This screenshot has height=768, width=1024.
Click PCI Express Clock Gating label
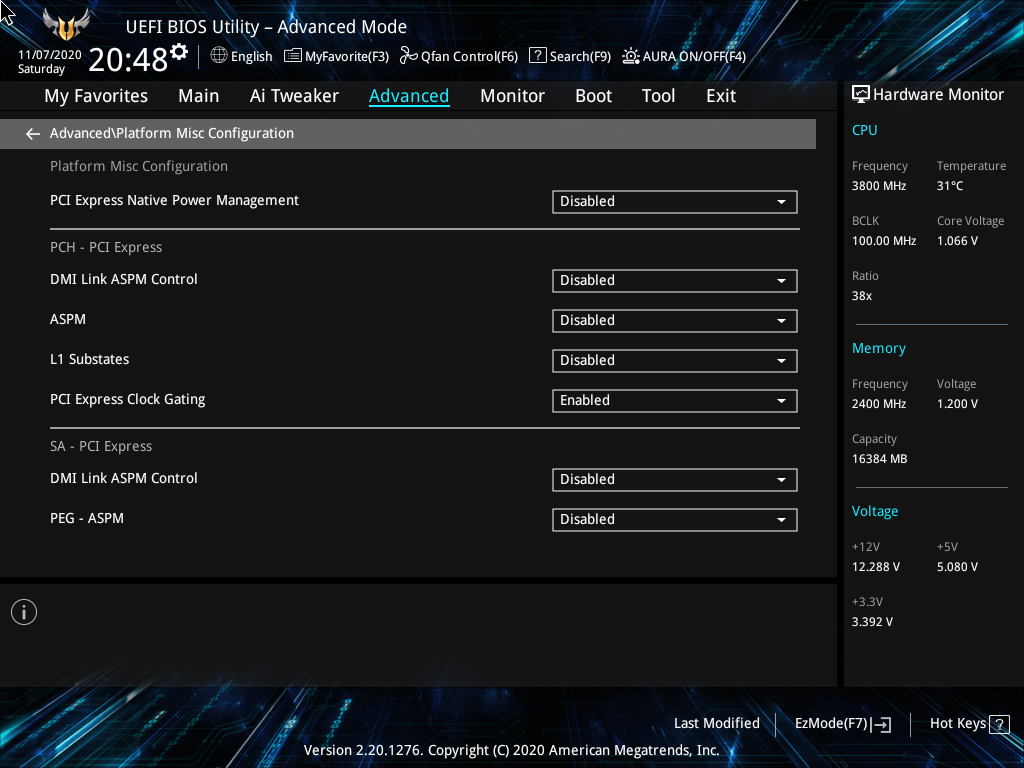pos(127,400)
